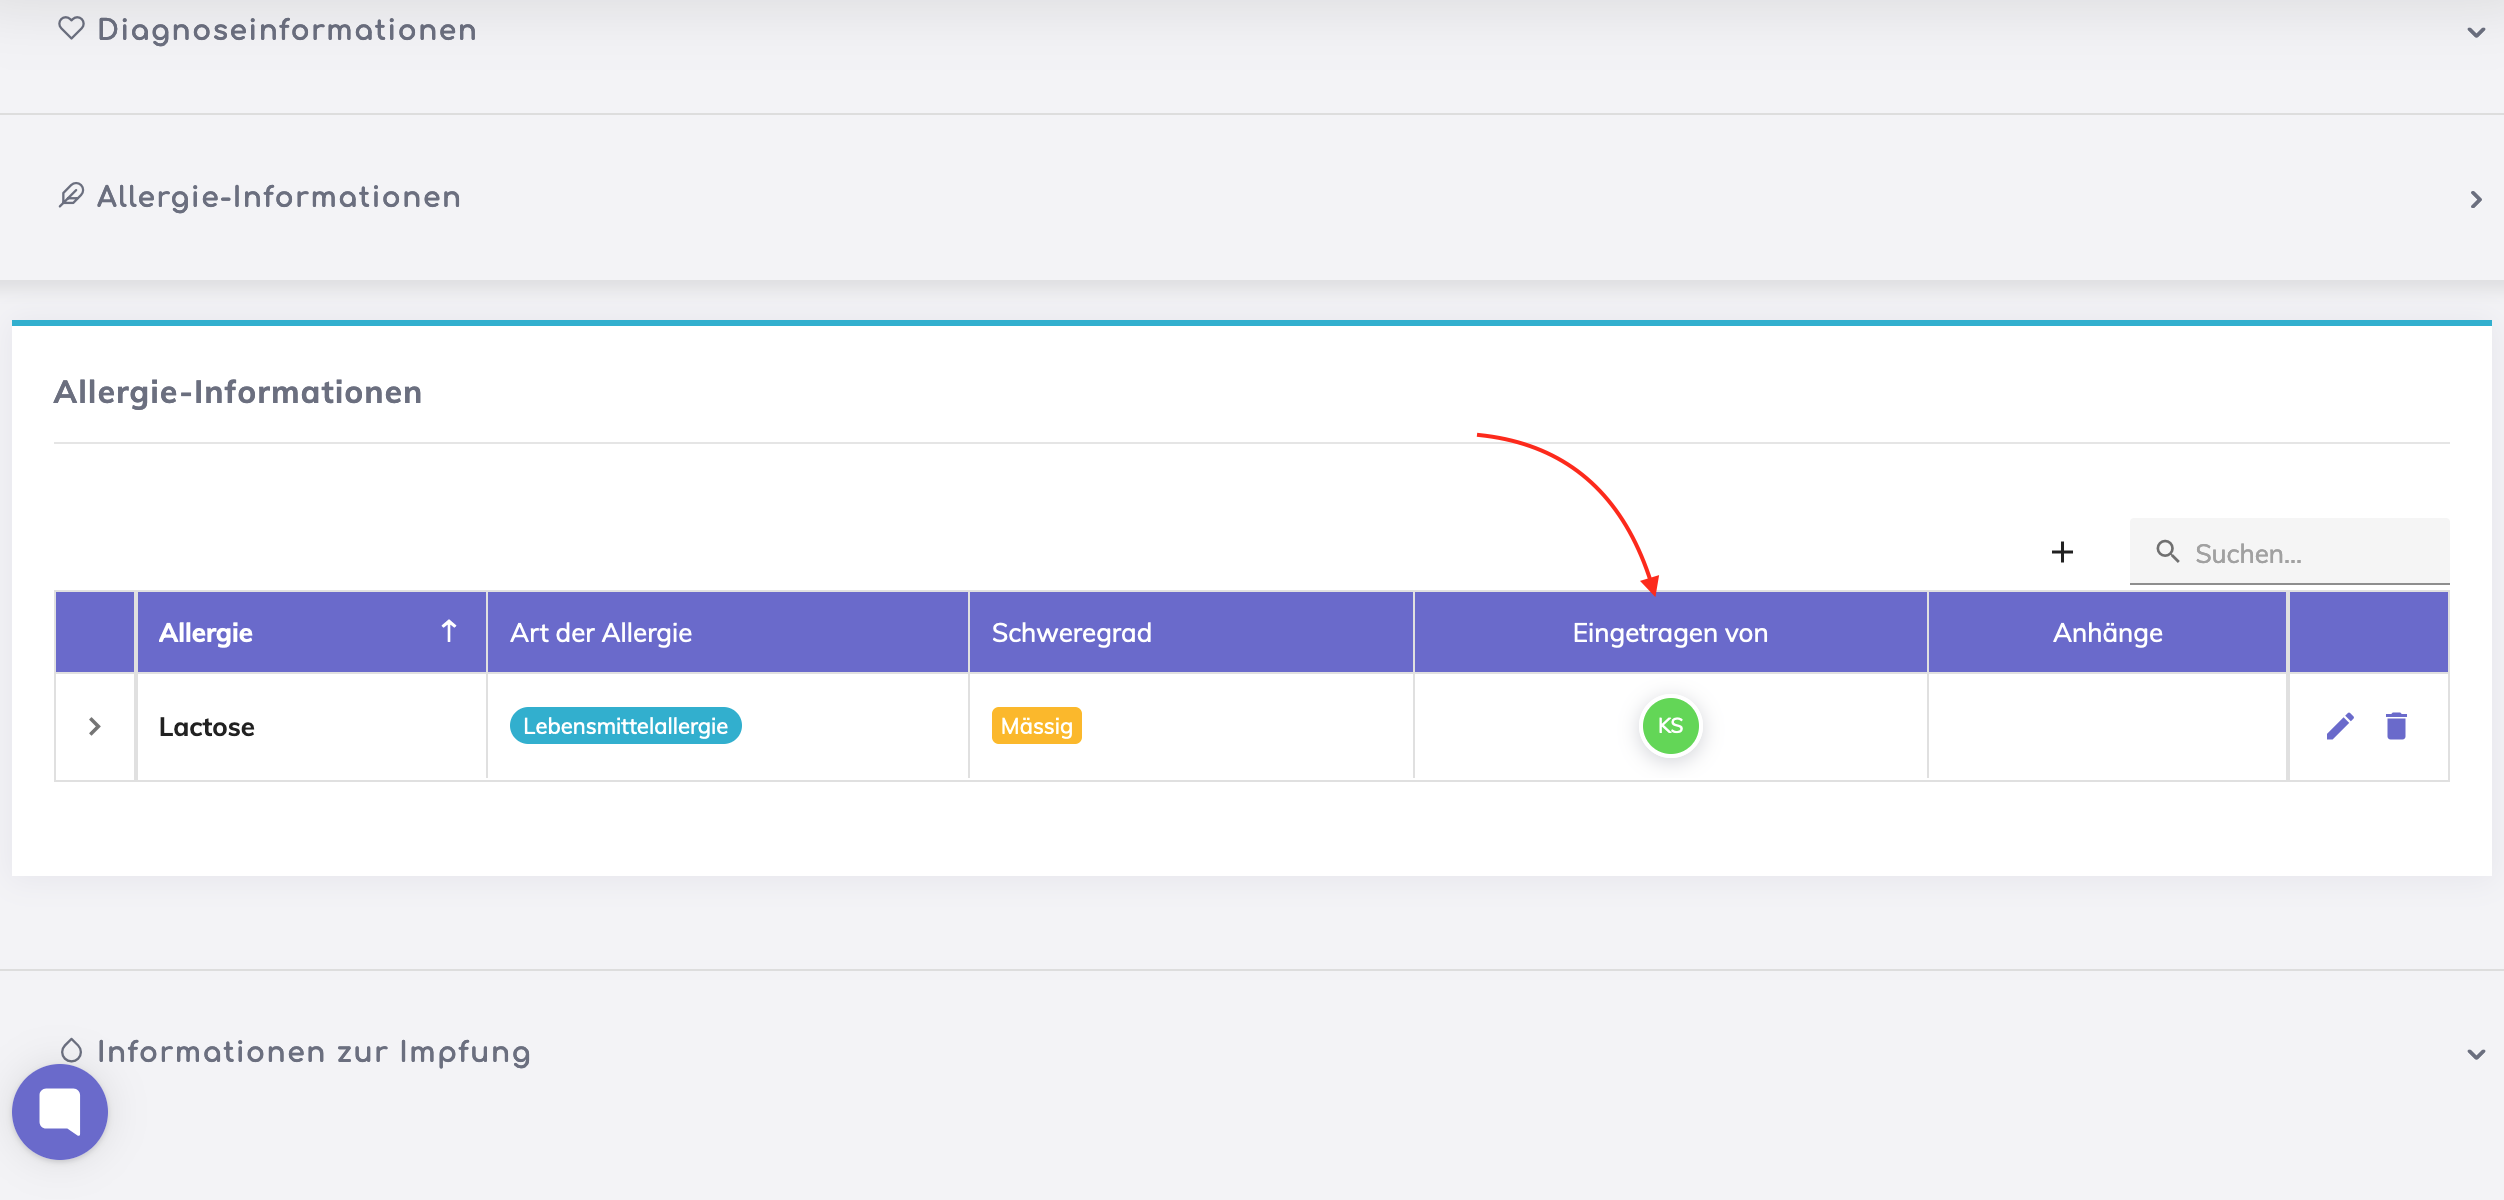Click the Lebensmittelallergie tag
The height and width of the screenshot is (1200, 2504).
pyautogui.click(x=625, y=726)
